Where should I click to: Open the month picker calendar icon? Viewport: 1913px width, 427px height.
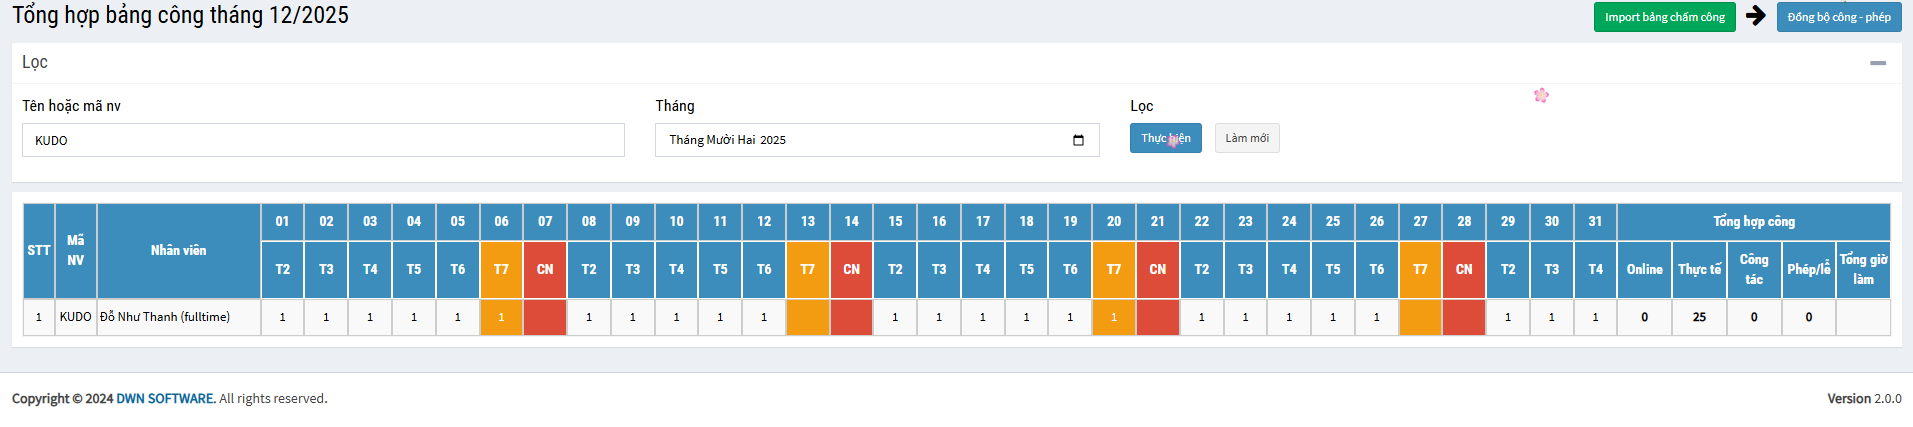(1078, 140)
